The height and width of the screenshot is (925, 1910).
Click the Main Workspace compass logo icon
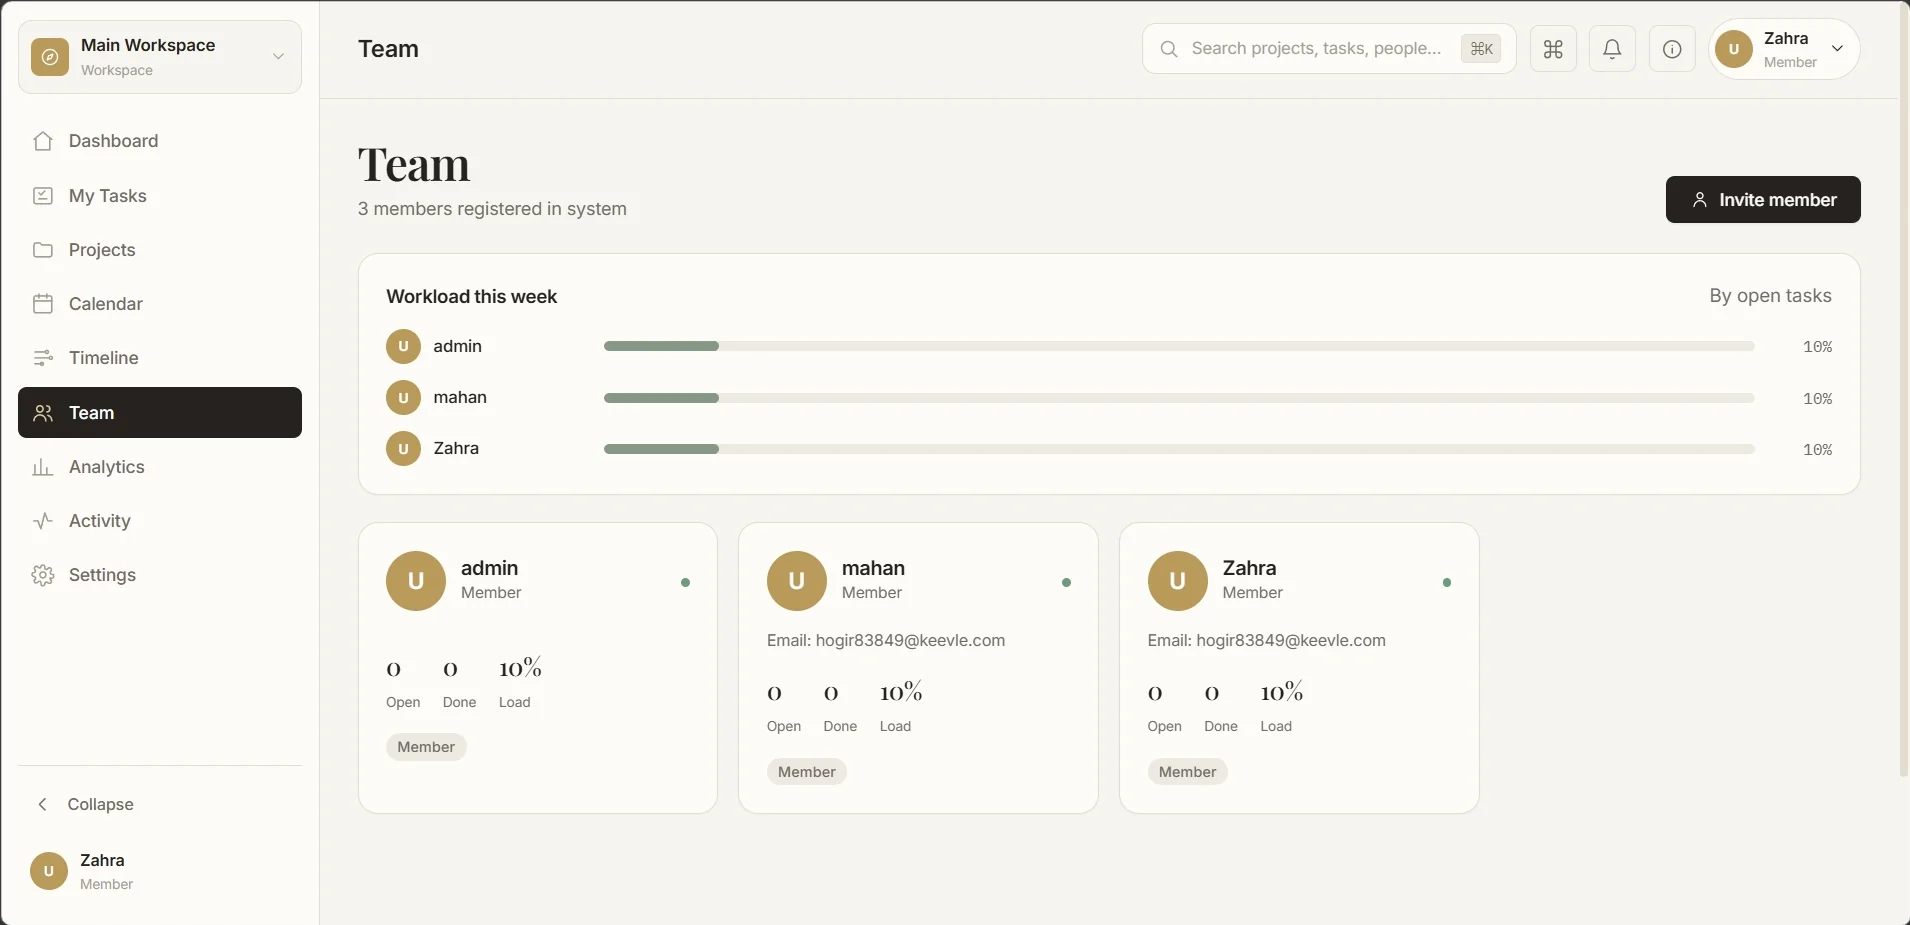[x=50, y=57]
